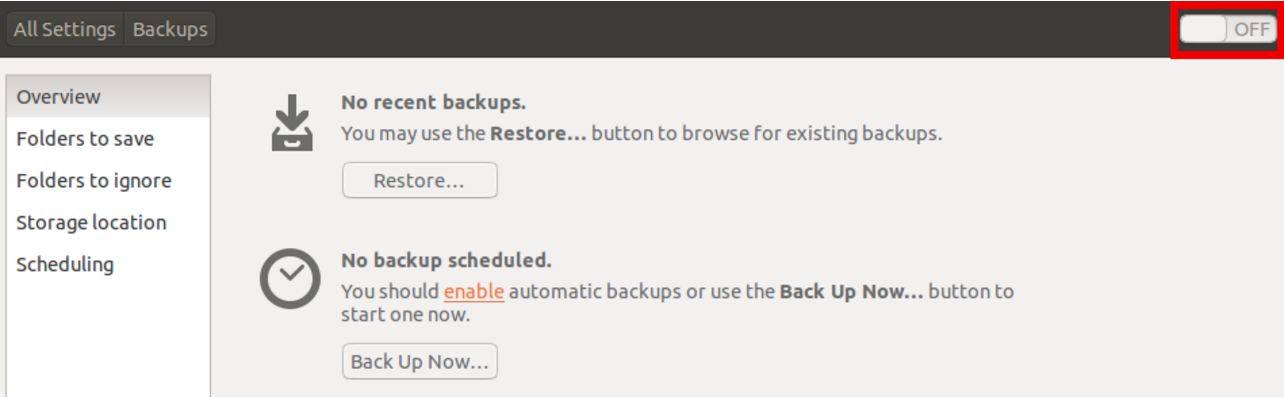Follow the orange enable link

(x=474, y=292)
